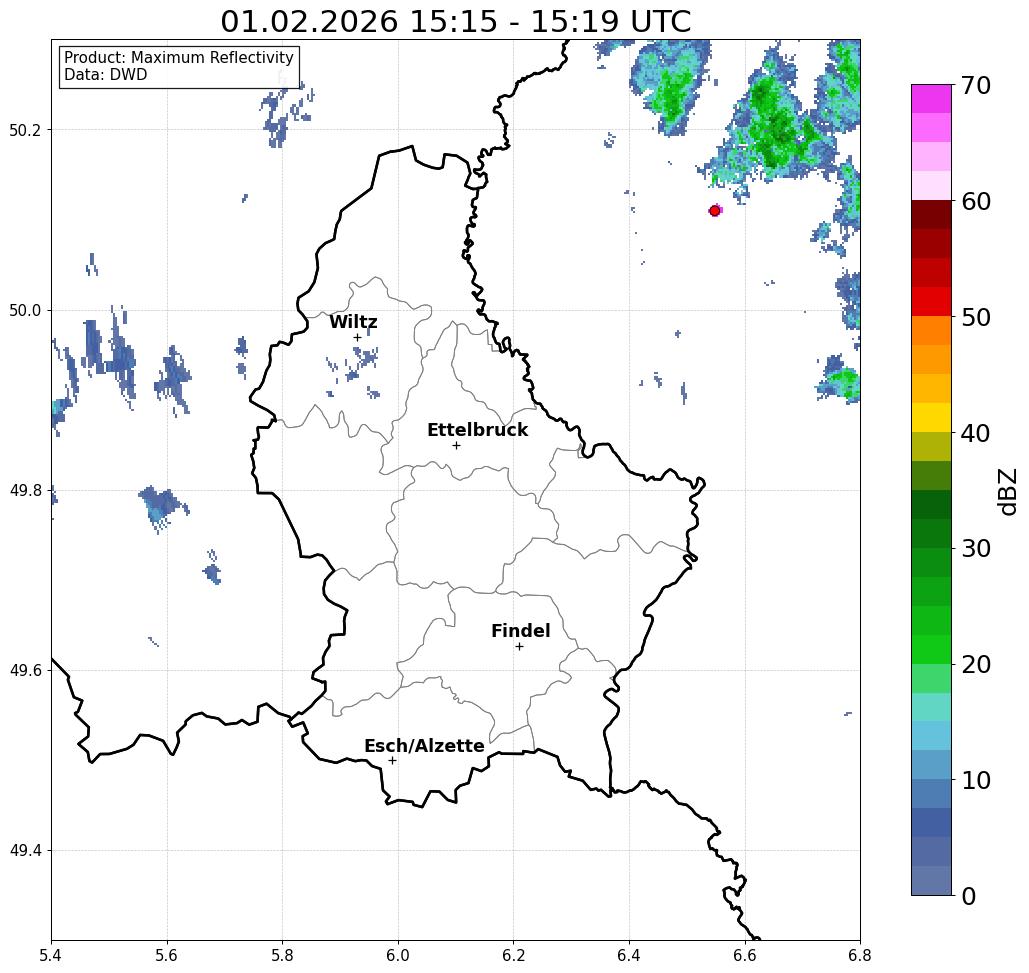
Task: Click the 70 dBZ colorbar label
Action: (x=975, y=85)
